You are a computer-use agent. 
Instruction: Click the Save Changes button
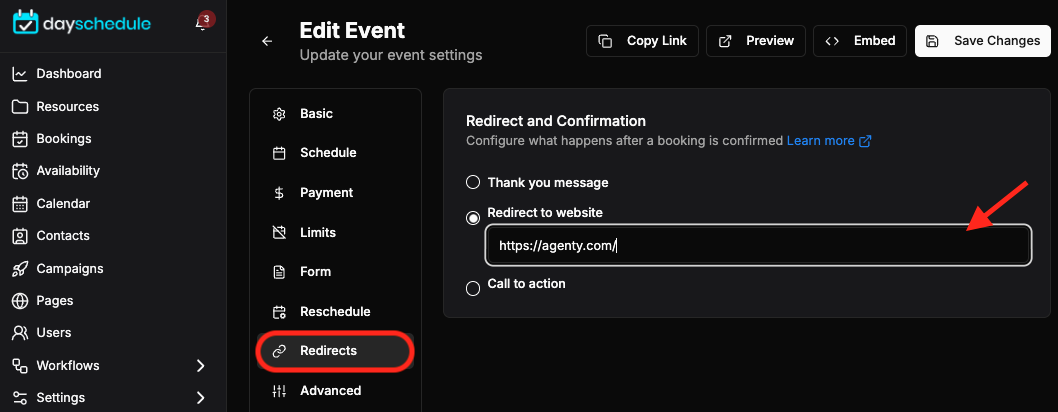tap(982, 41)
